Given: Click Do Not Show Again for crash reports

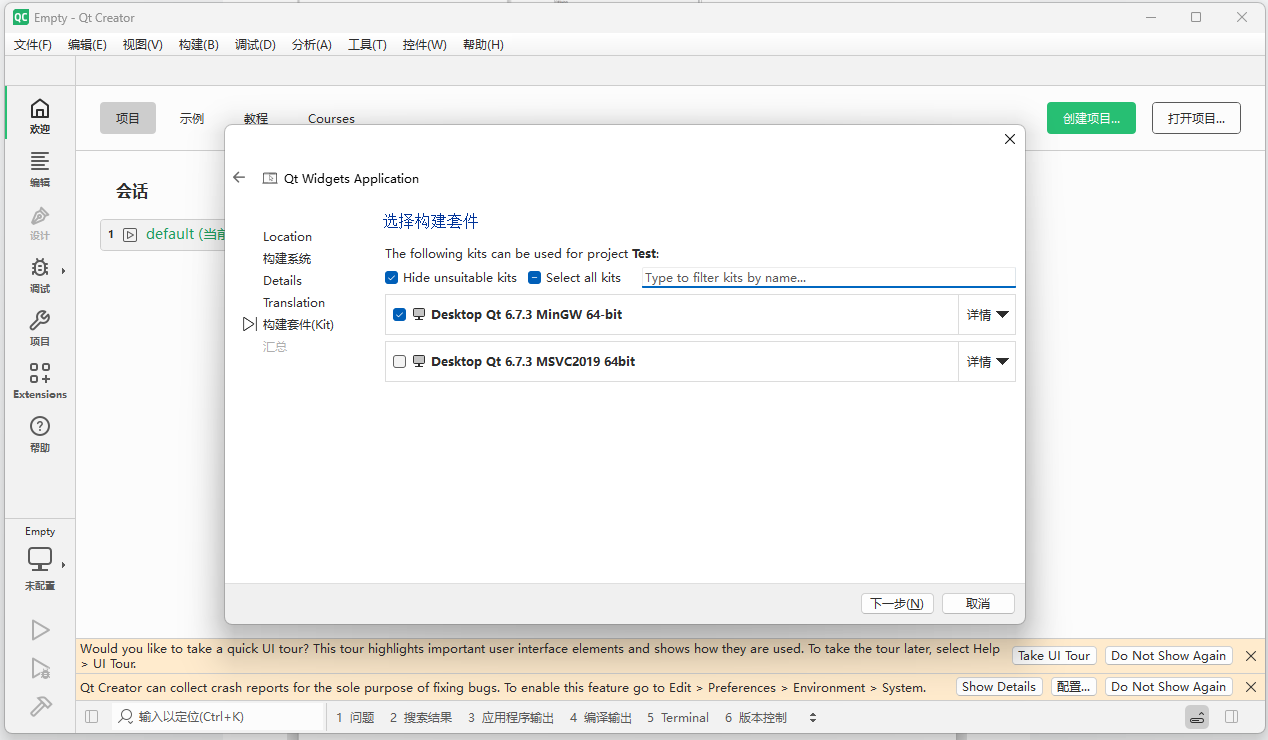Looking at the screenshot, I should [1168, 687].
